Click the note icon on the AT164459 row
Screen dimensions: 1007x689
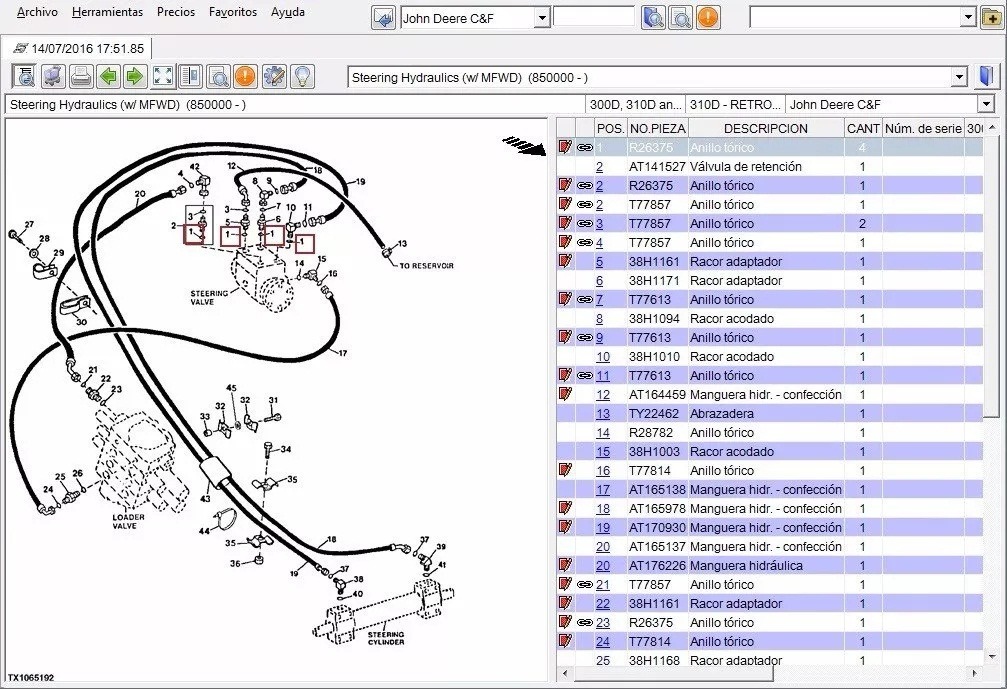[x=565, y=394]
